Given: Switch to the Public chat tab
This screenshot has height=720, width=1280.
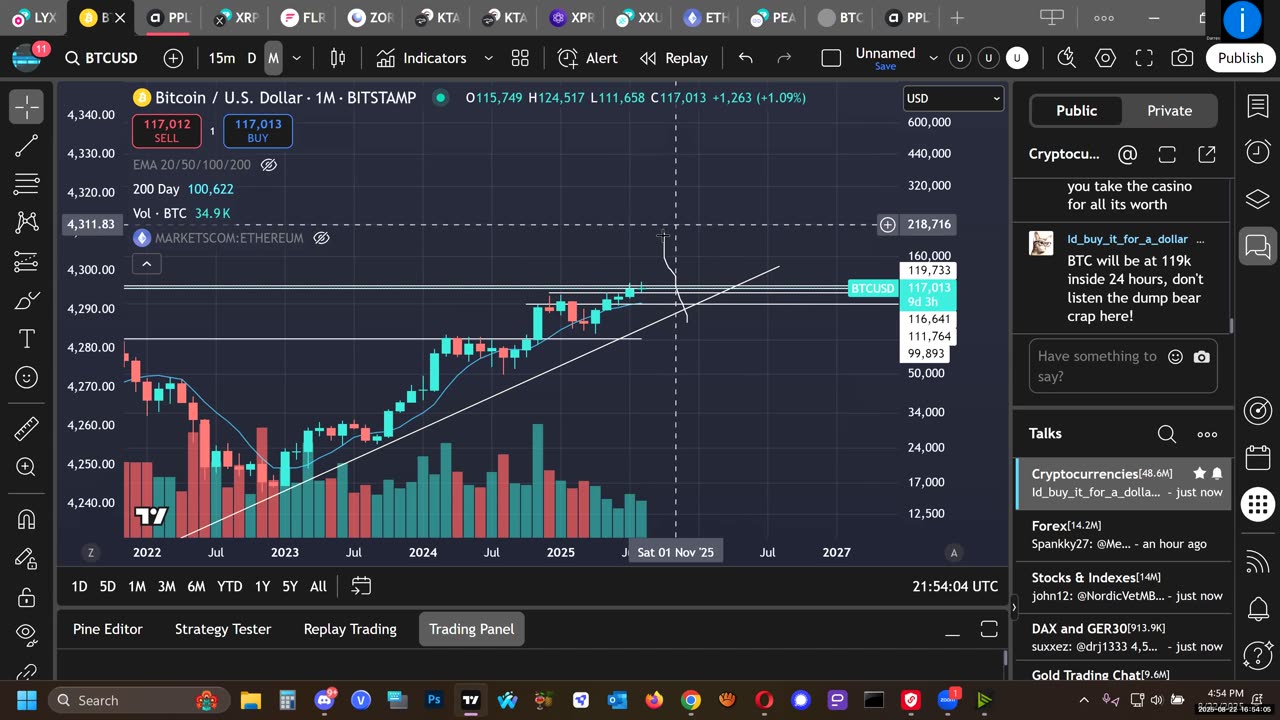Looking at the screenshot, I should 1076,111.
